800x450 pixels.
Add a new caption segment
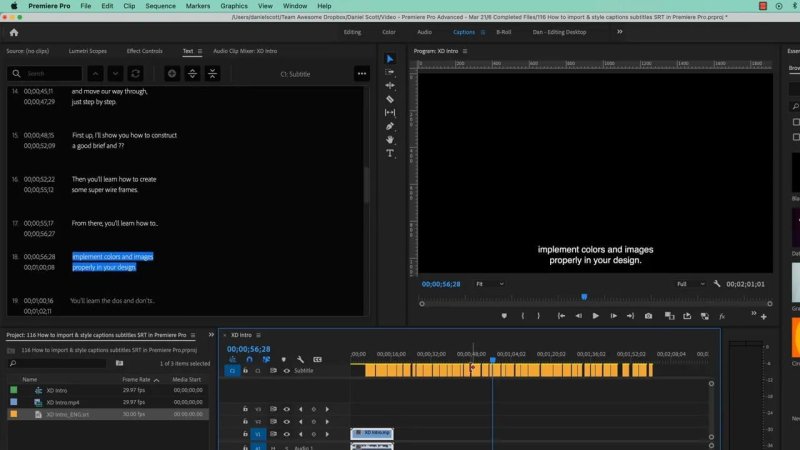tap(172, 73)
